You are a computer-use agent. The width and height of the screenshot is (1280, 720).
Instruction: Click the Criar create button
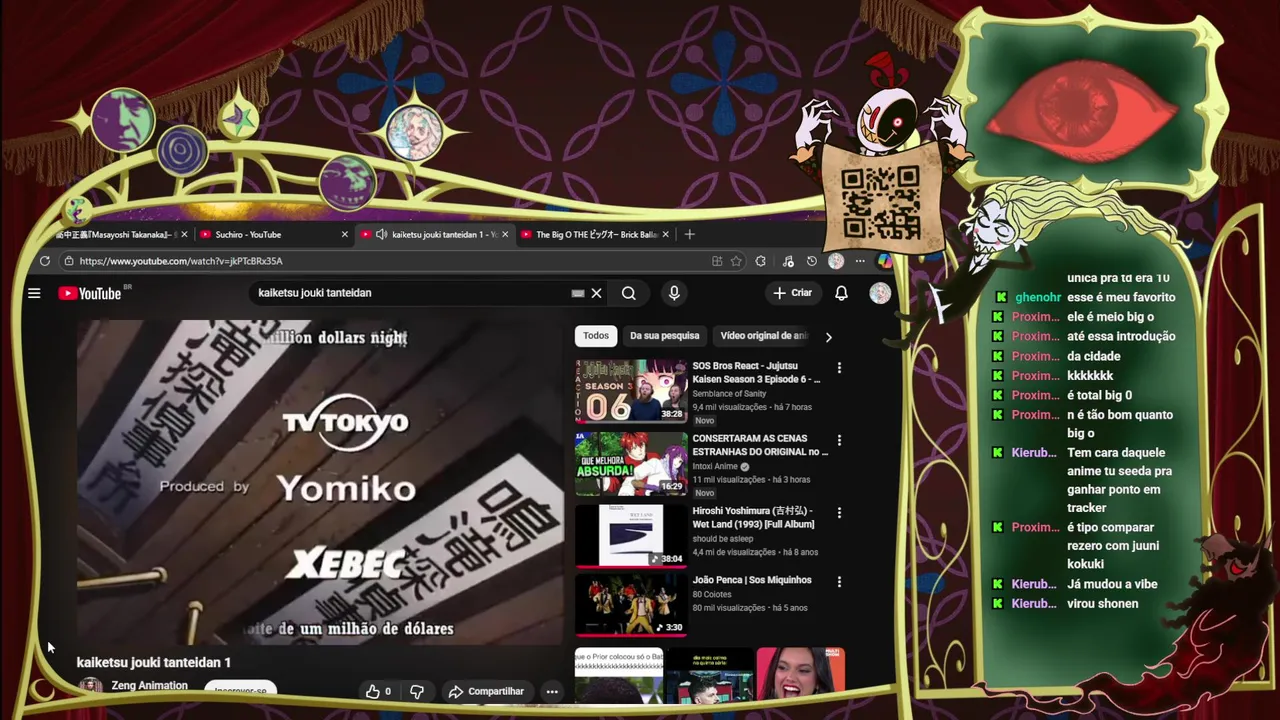click(792, 293)
